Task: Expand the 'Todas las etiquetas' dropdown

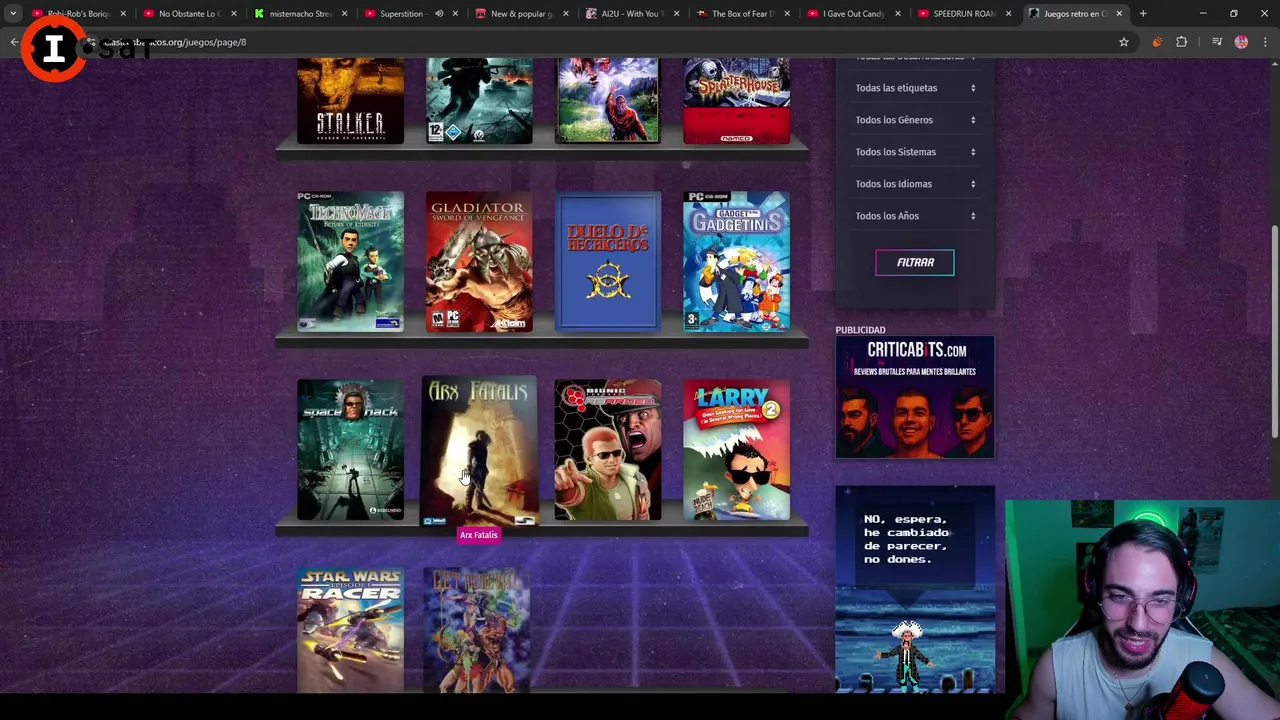Action: 915,88
